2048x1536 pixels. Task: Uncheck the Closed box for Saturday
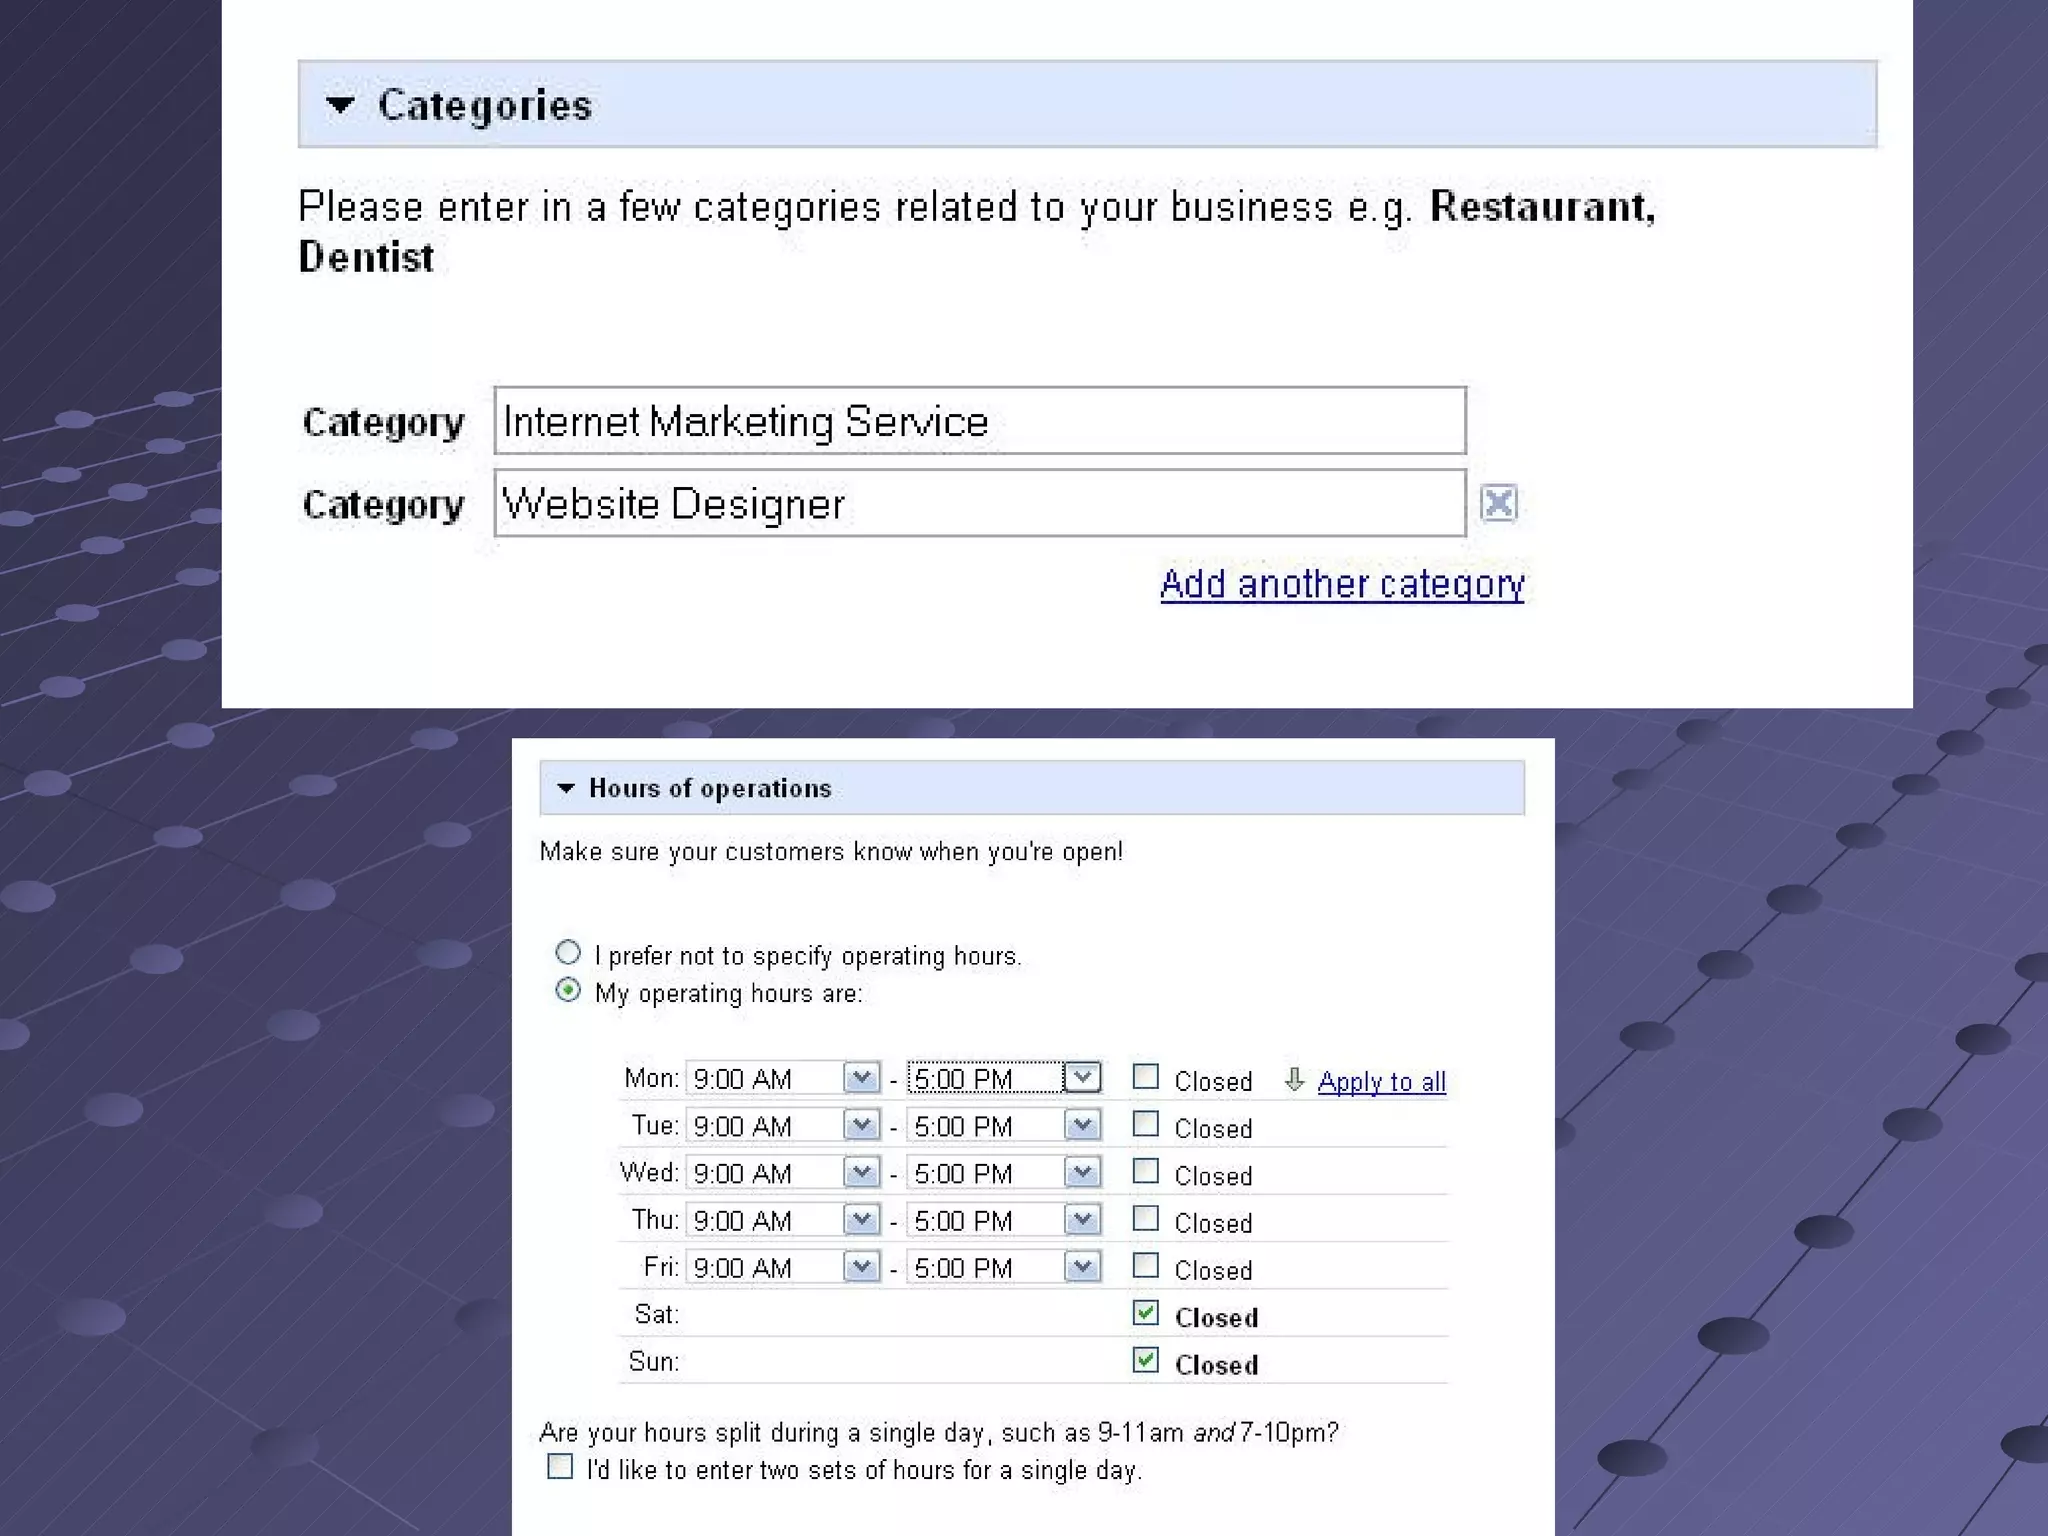tap(1145, 1313)
